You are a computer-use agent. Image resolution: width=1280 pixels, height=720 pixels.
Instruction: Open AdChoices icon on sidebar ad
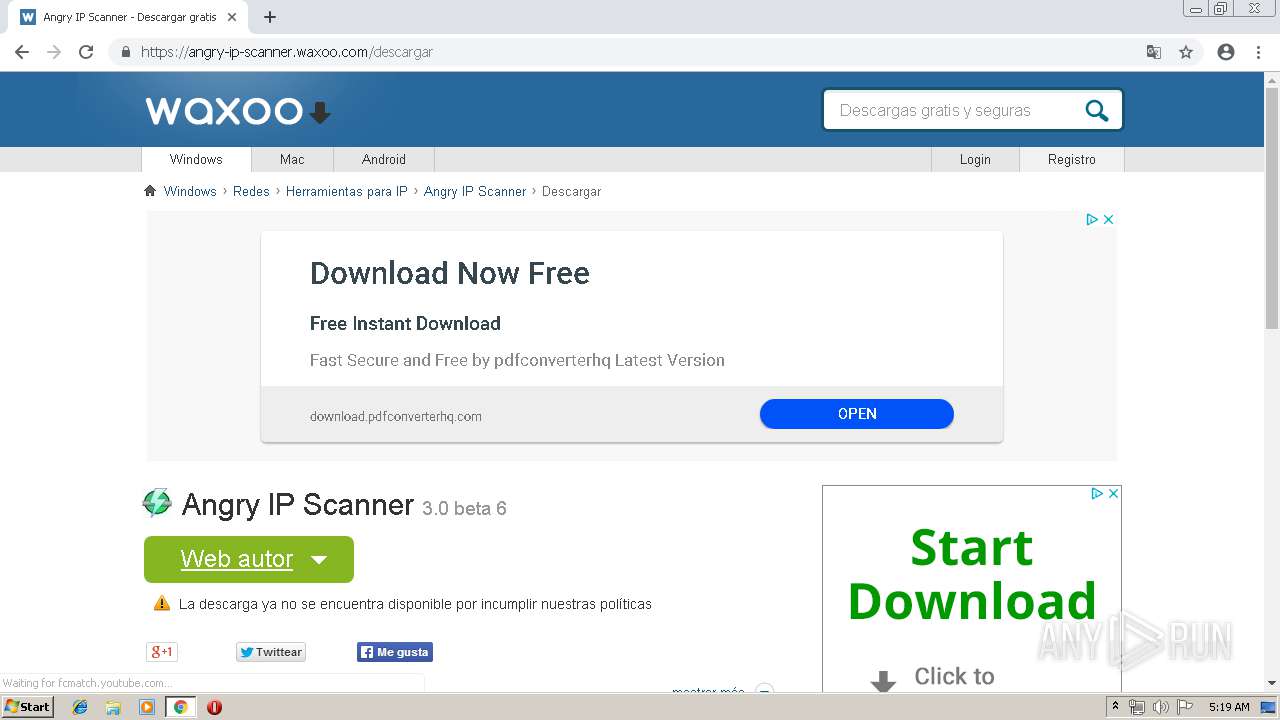pyautogui.click(x=1097, y=493)
